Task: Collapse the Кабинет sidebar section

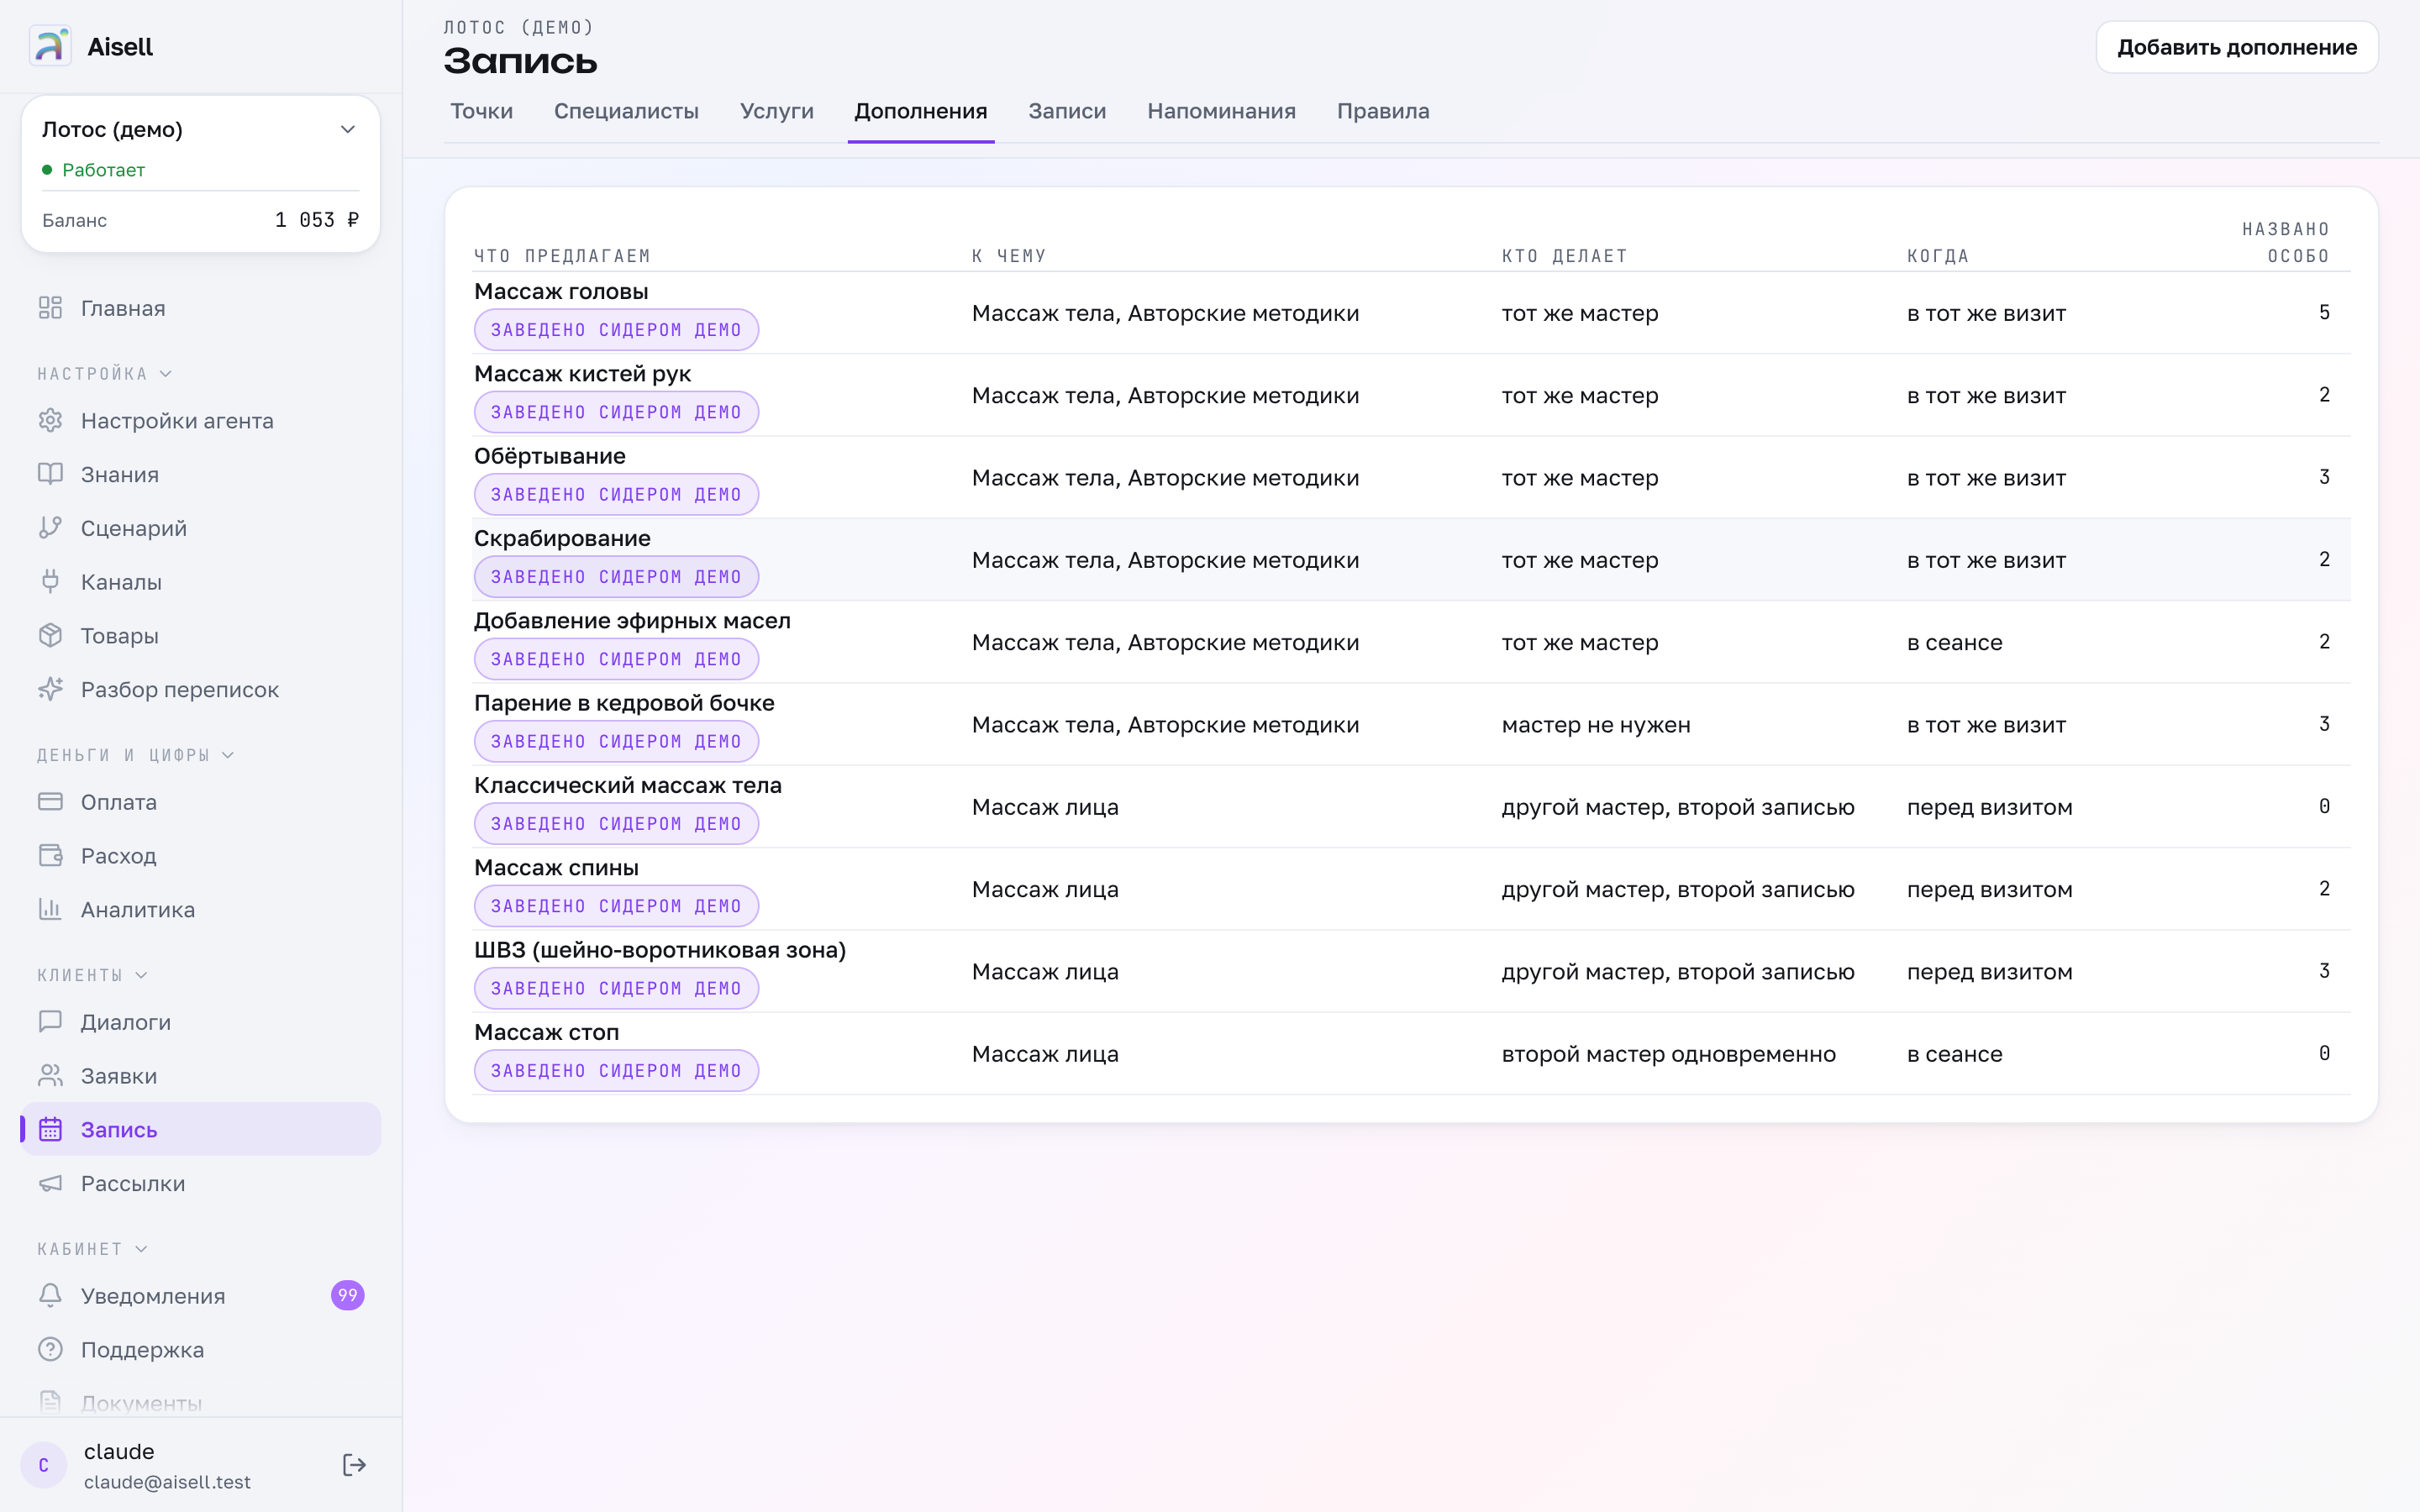Action: pyautogui.click(x=93, y=1249)
